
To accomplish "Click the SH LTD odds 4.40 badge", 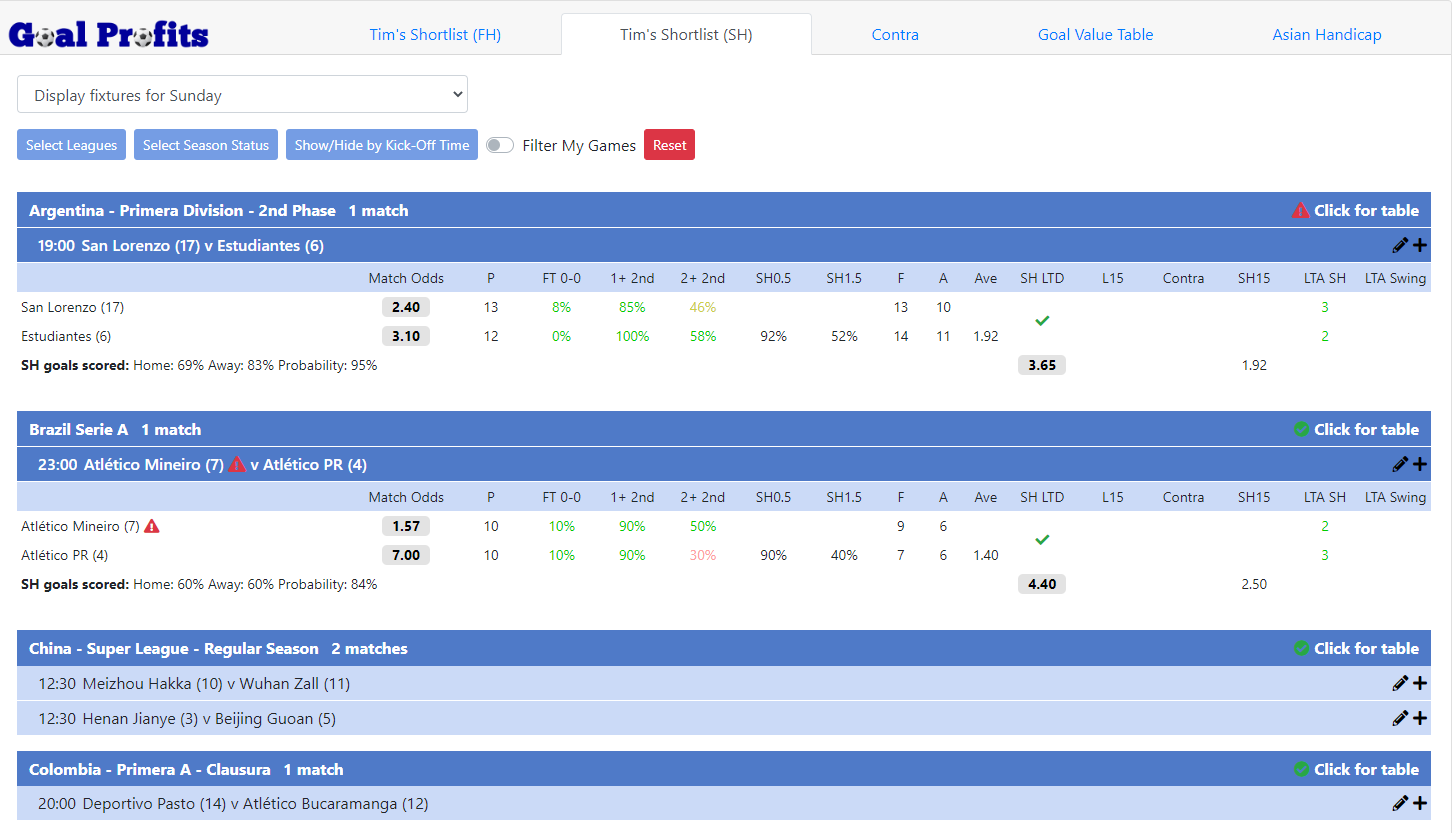I will tap(1042, 584).
